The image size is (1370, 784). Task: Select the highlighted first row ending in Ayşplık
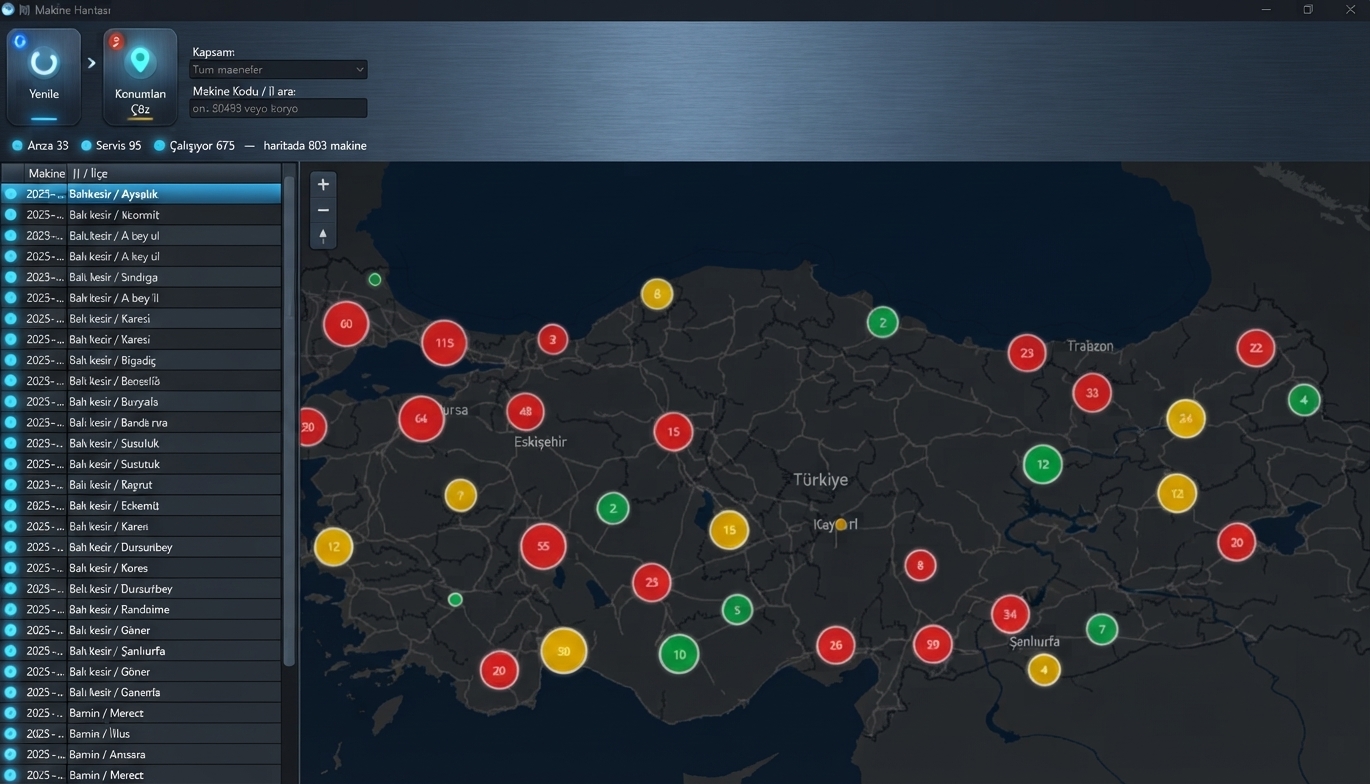[141, 194]
